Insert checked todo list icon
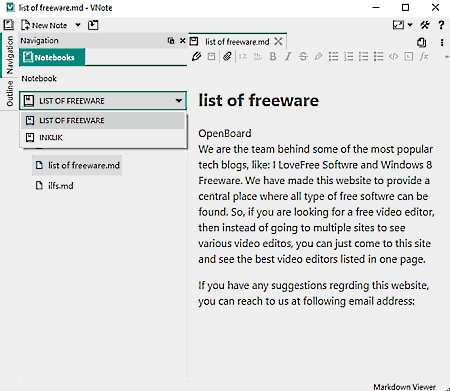Viewport: 450px width, 391px height. pos(363,56)
